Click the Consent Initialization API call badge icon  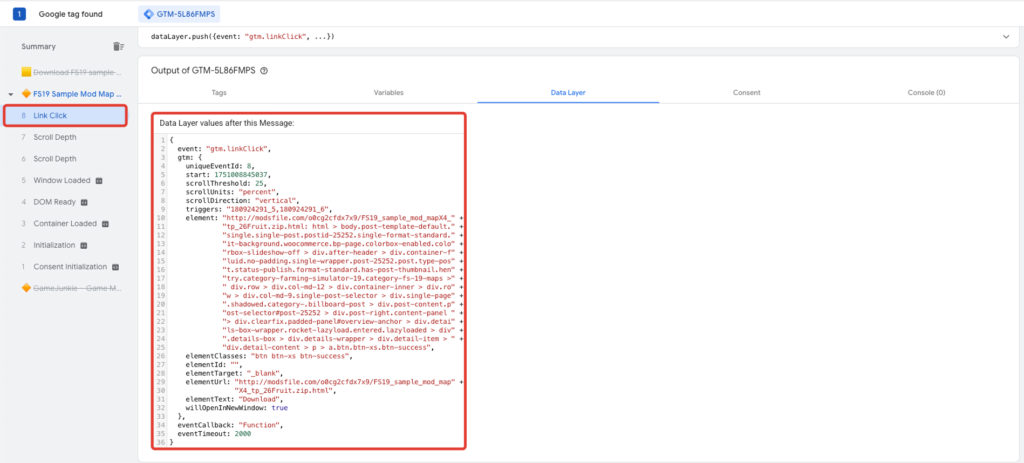116,267
